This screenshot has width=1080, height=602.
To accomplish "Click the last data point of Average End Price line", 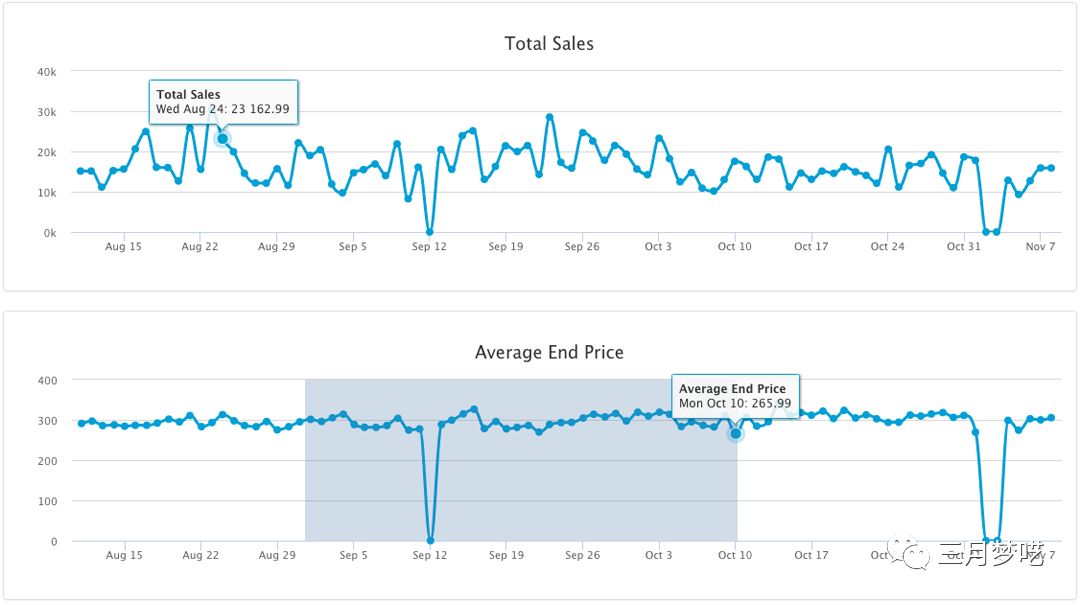I will (1051, 418).
